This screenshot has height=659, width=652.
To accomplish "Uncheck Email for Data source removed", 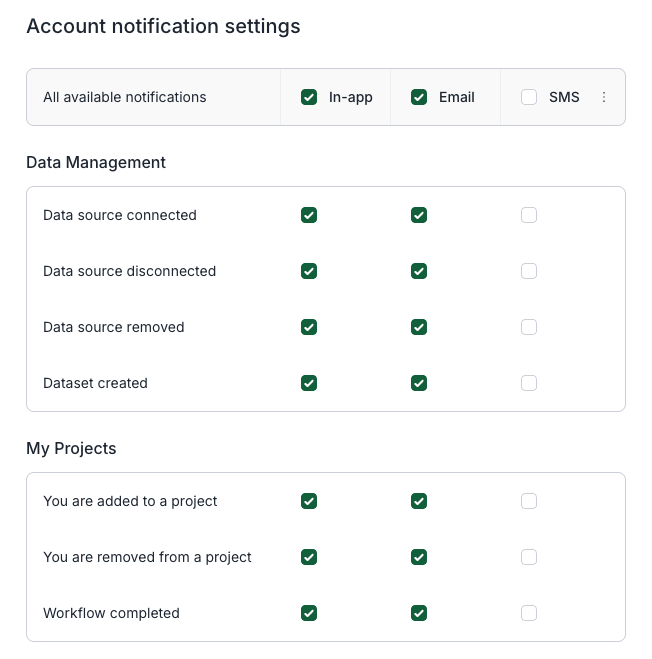I will (x=419, y=327).
